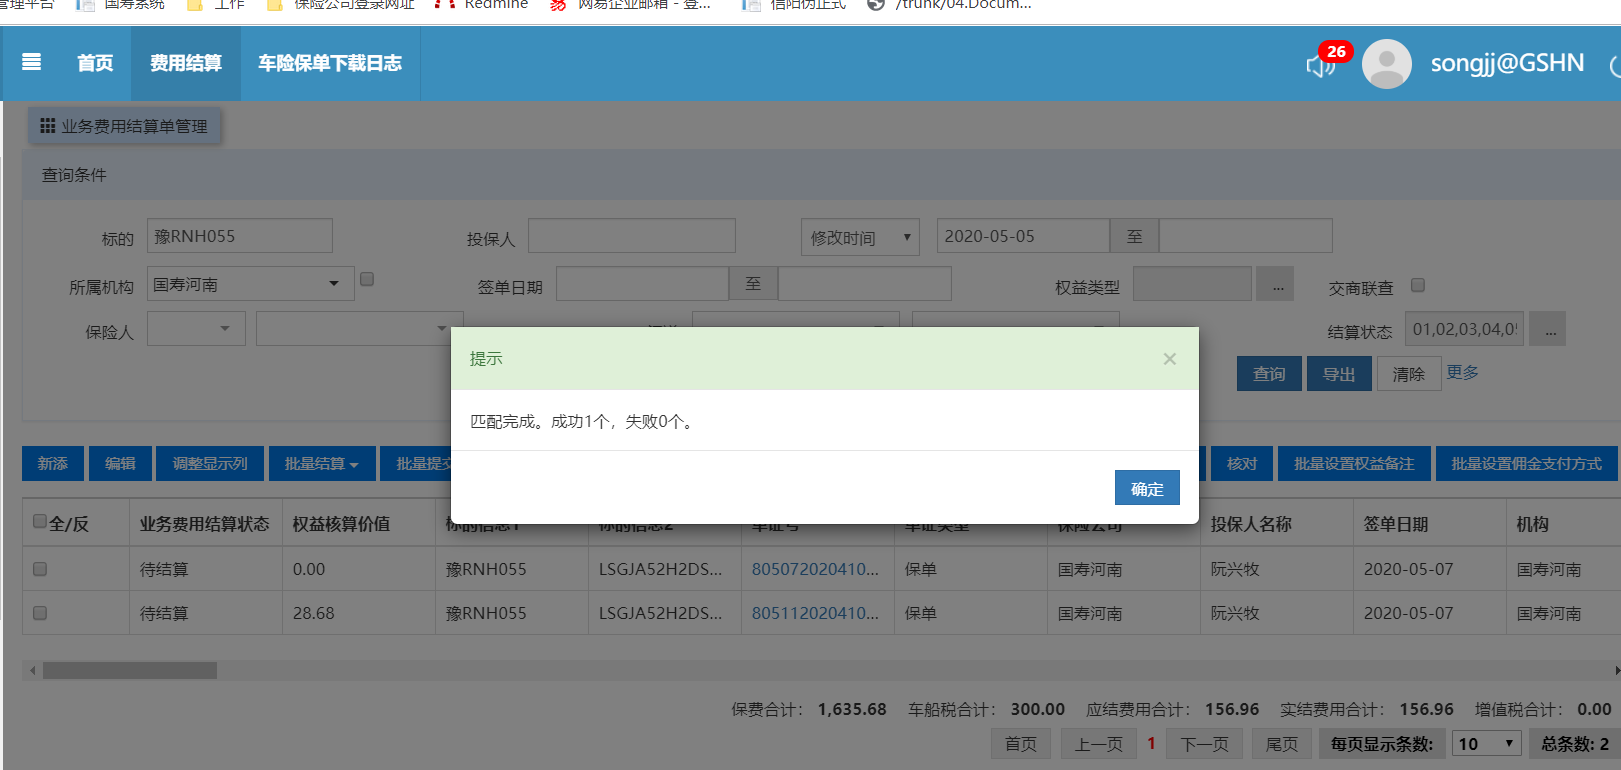
Task: Show 更多 query conditions
Action: tap(1462, 372)
